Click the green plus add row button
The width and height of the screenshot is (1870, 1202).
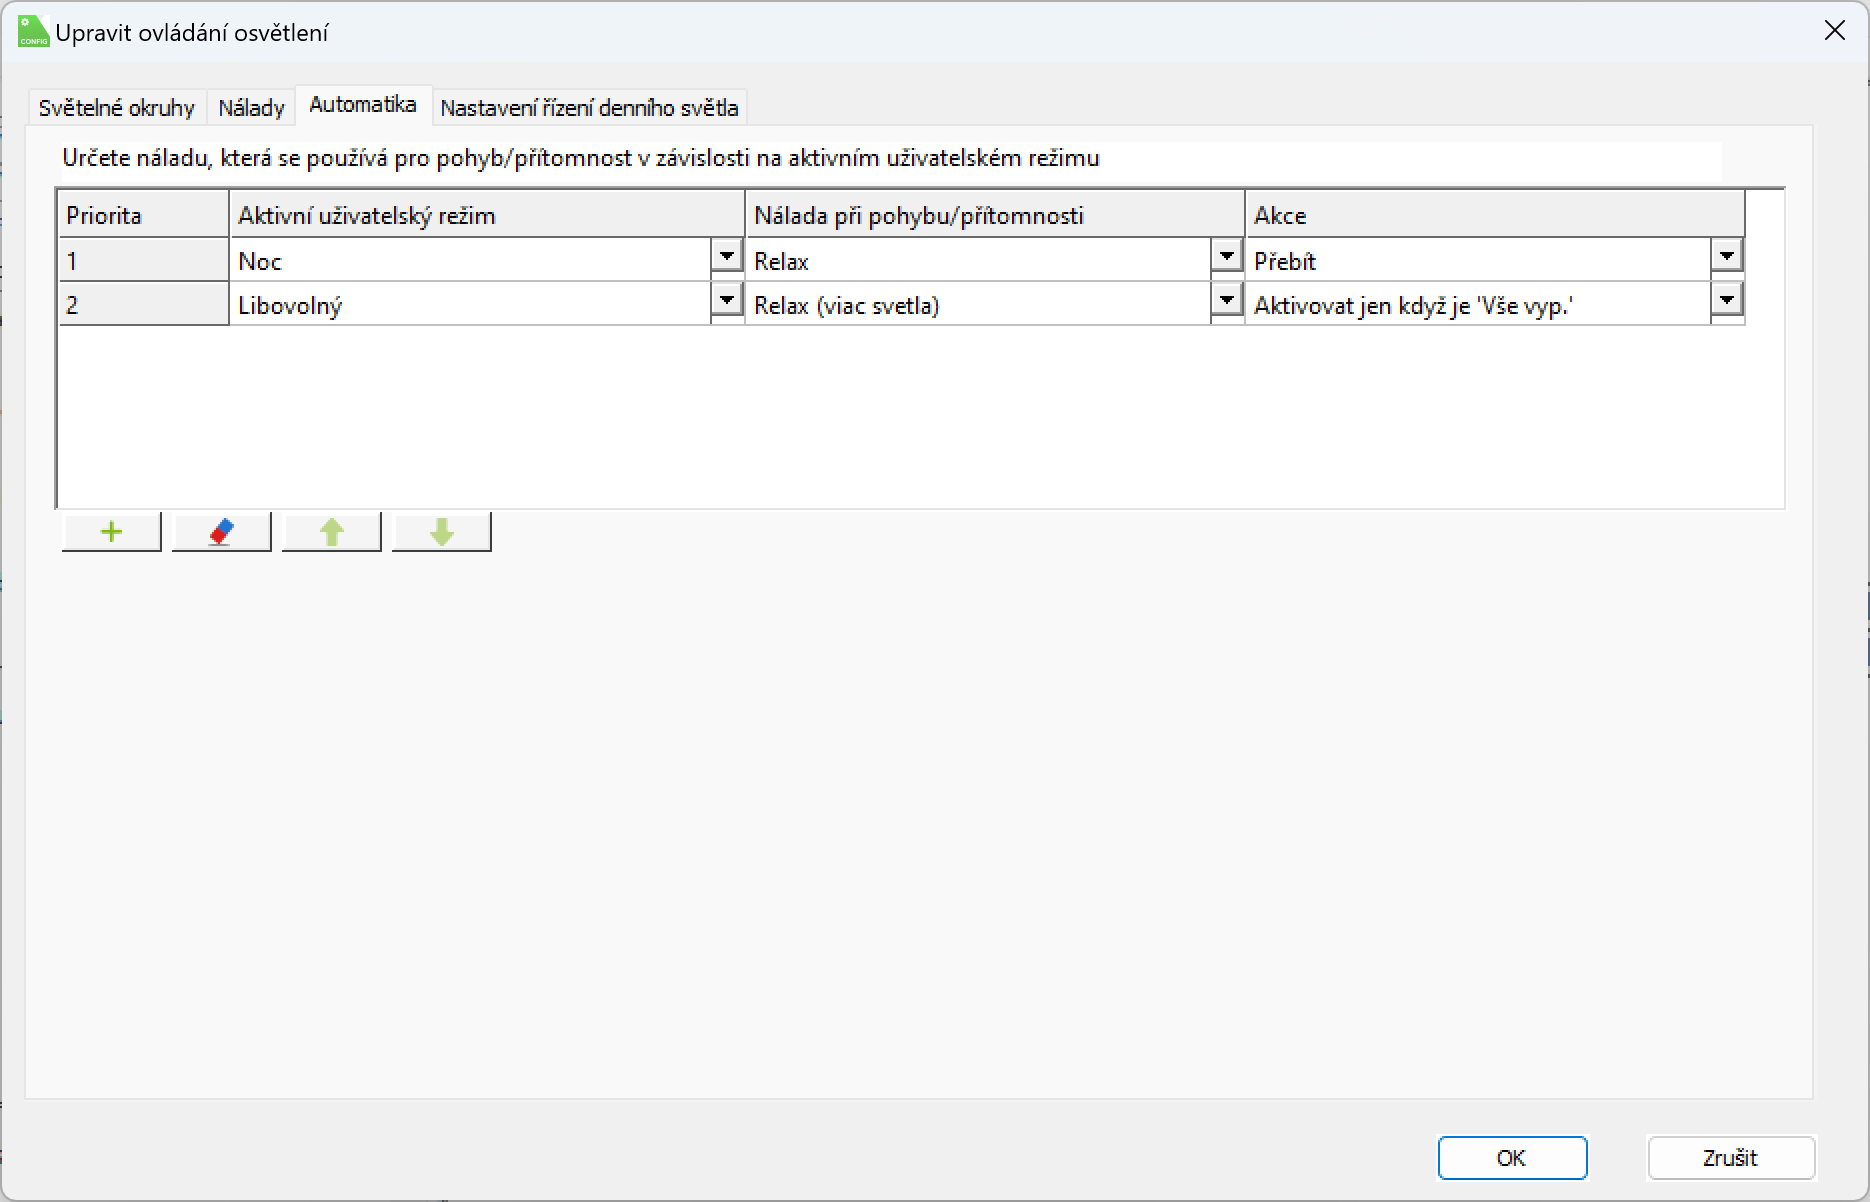coord(111,532)
